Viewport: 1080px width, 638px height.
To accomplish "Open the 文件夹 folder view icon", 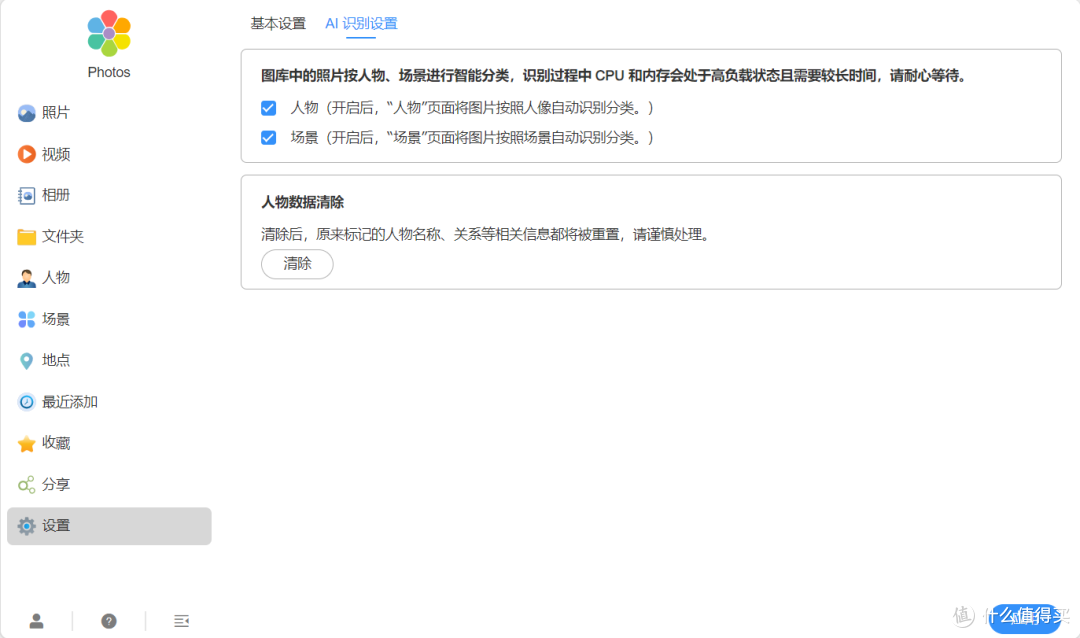I will tap(26, 237).
